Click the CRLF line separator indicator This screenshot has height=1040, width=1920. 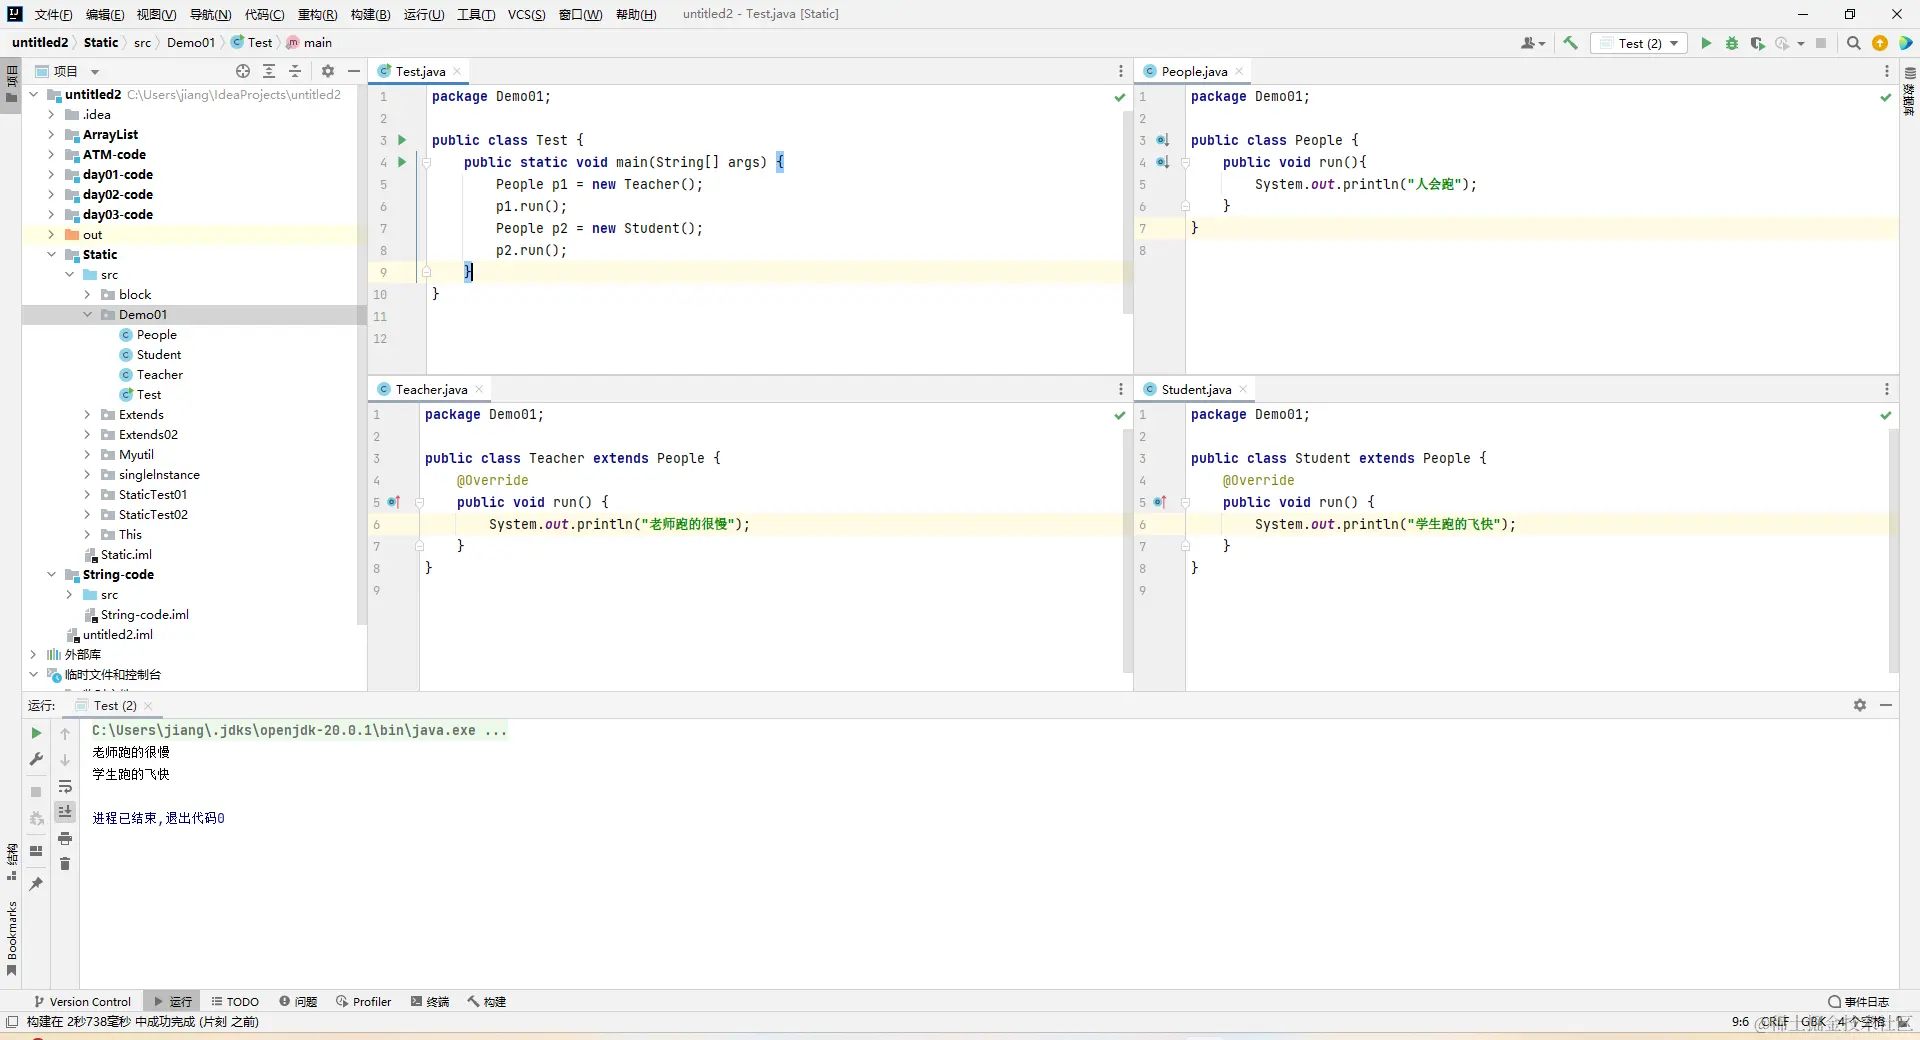[1775, 1021]
